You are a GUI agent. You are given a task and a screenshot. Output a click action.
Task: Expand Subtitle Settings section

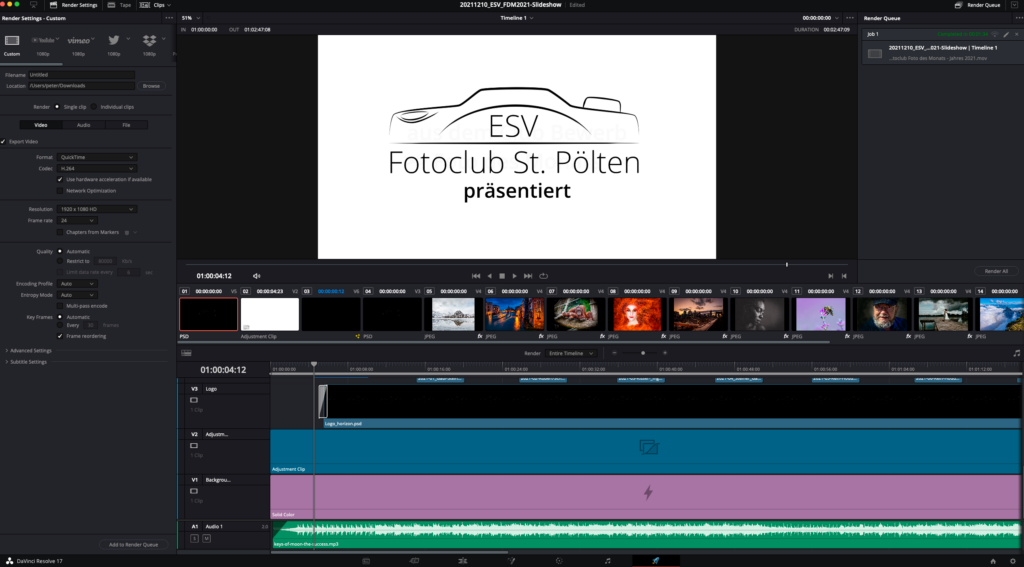tap(26, 362)
